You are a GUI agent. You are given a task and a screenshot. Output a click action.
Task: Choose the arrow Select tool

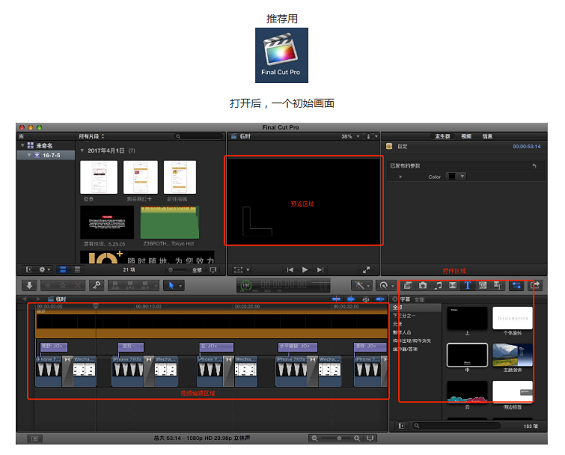(171, 285)
